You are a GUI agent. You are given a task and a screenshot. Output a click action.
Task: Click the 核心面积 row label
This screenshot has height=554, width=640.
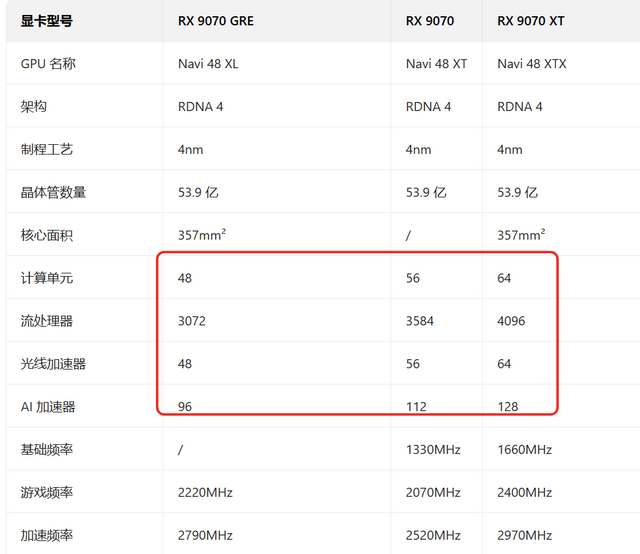pos(47,235)
